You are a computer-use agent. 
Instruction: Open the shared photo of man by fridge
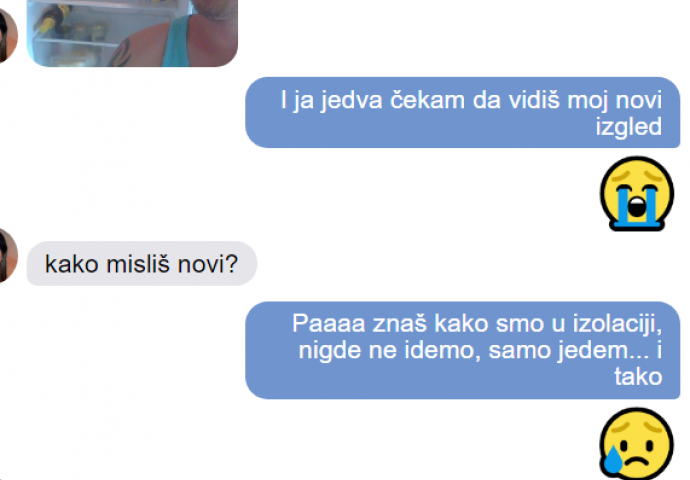[132, 33]
